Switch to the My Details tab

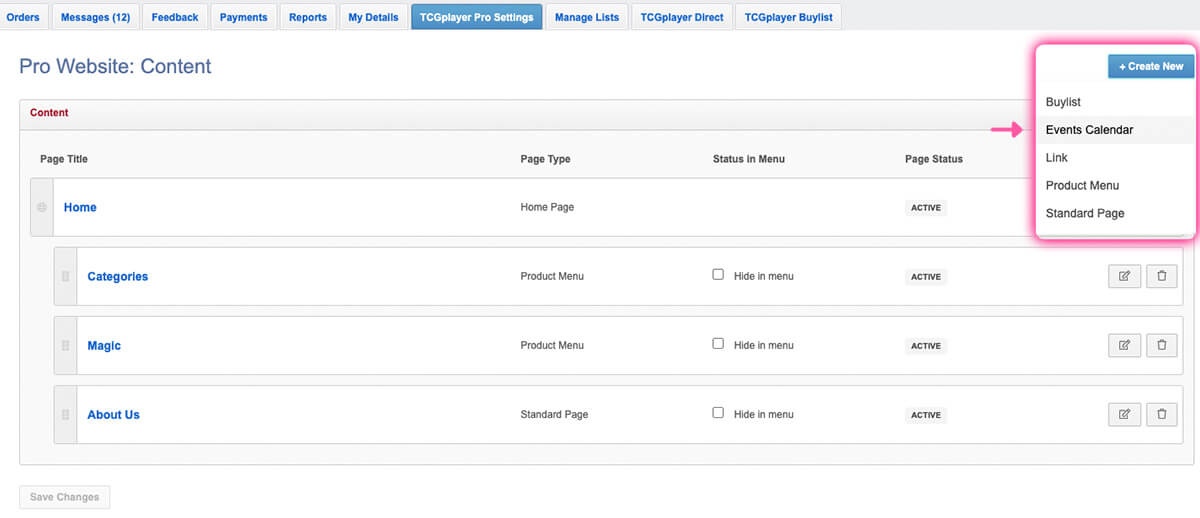pos(373,17)
